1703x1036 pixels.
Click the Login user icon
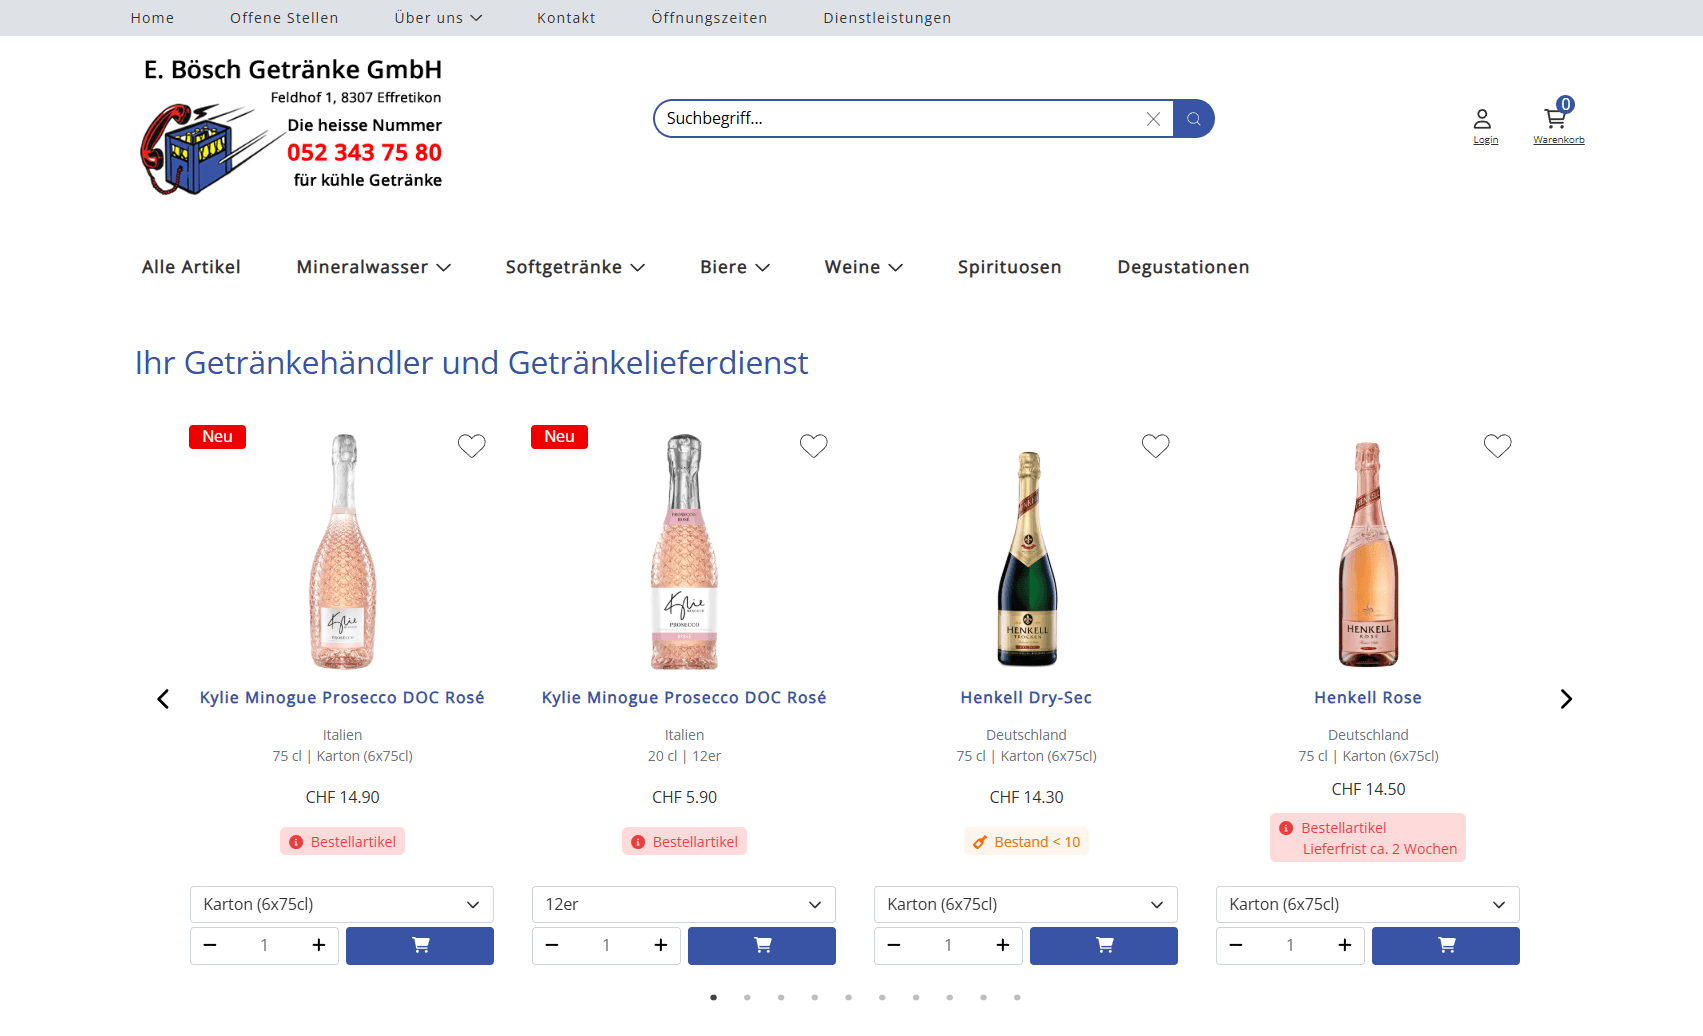[x=1484, y=118]
